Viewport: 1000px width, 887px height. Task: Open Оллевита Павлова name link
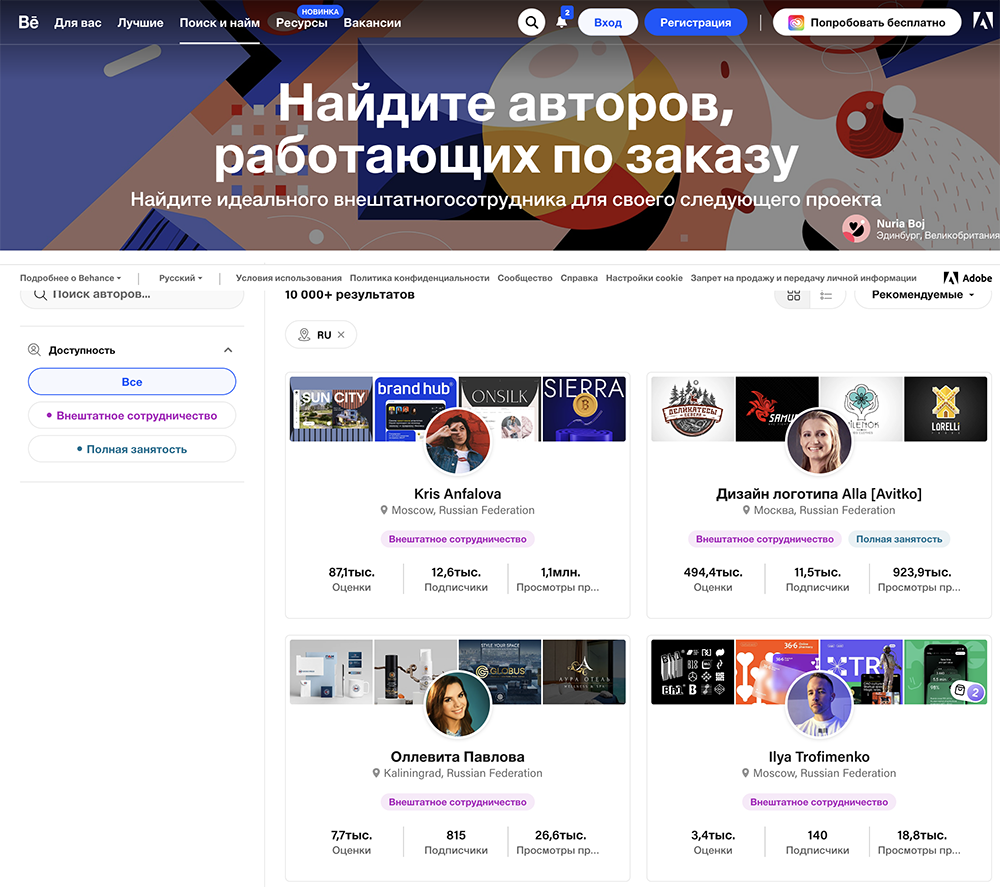coord(458,757)
